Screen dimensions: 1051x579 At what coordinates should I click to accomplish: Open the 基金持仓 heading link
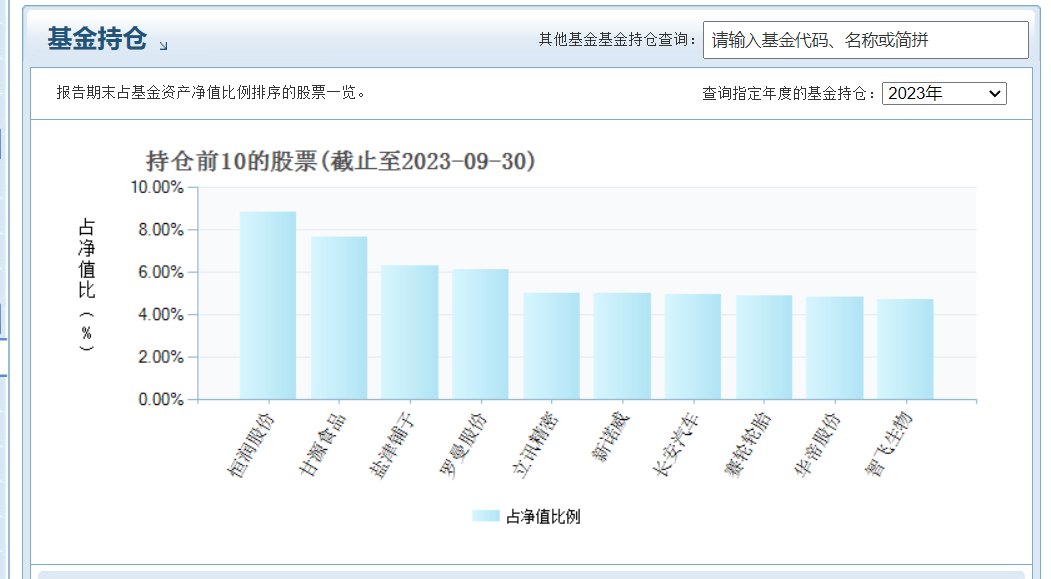pos(97,40)
